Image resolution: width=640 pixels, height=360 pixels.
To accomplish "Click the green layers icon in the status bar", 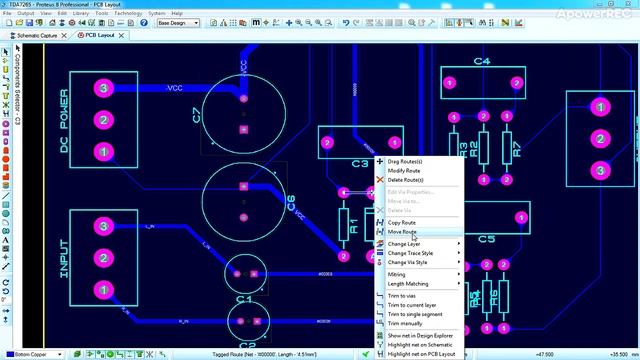I will point(77,354).
